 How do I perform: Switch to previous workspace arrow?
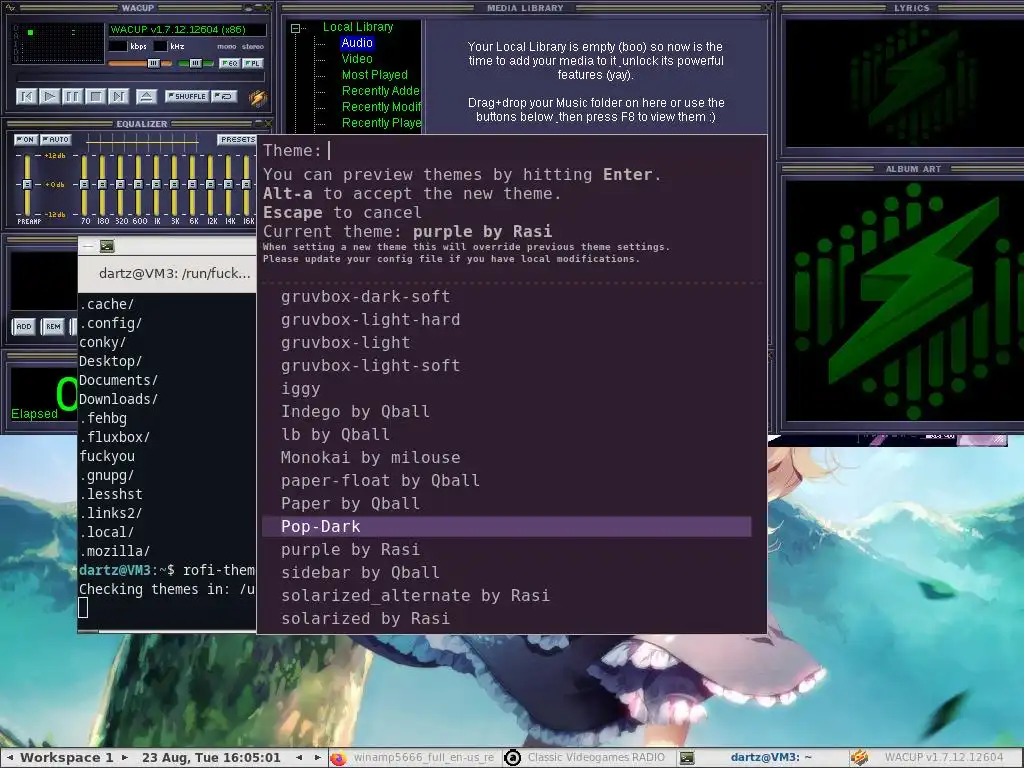[x=9, y=758]
